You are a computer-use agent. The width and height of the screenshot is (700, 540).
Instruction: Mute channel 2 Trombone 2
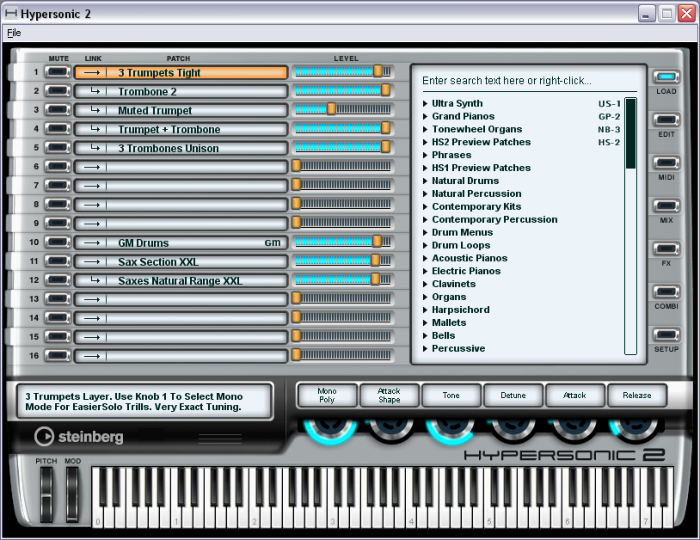point(58,91)
